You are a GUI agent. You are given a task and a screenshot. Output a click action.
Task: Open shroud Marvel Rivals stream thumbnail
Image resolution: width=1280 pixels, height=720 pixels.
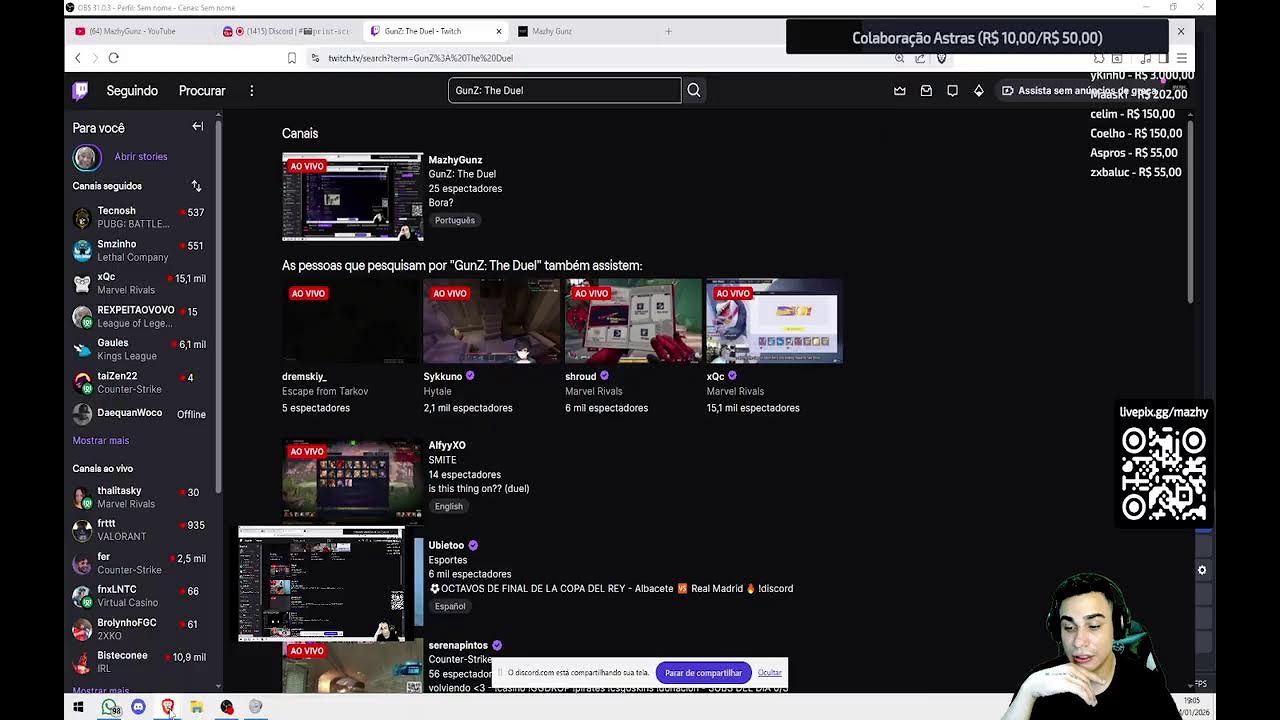click(x=633, y=321)
